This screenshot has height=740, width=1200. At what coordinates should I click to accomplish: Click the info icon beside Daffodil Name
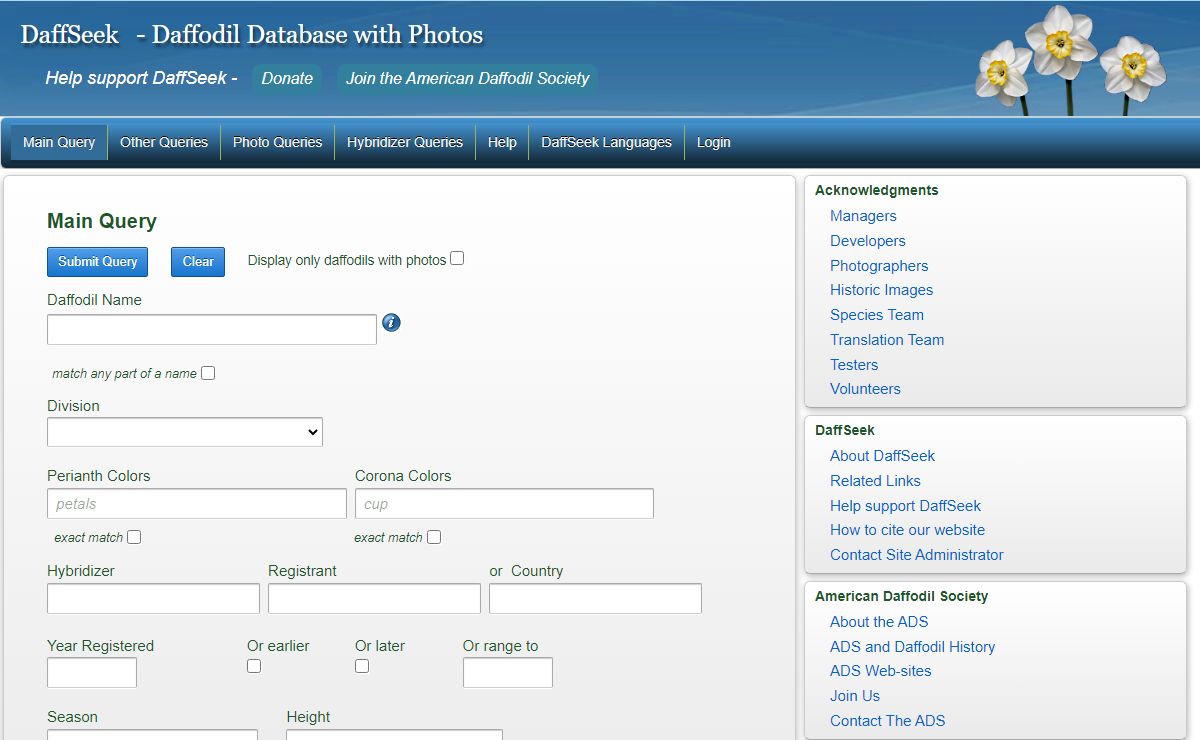coord(391,323)
